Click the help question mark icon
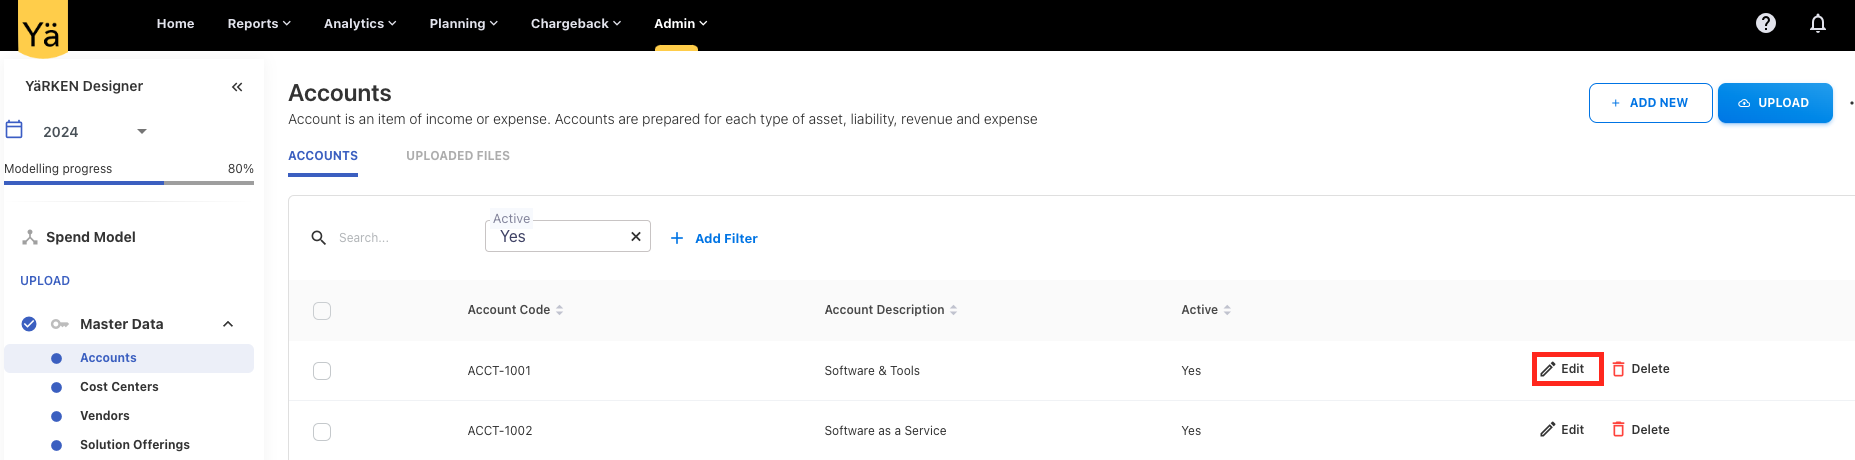This screenshot has height=460, width=1855. pos(1766,23)
